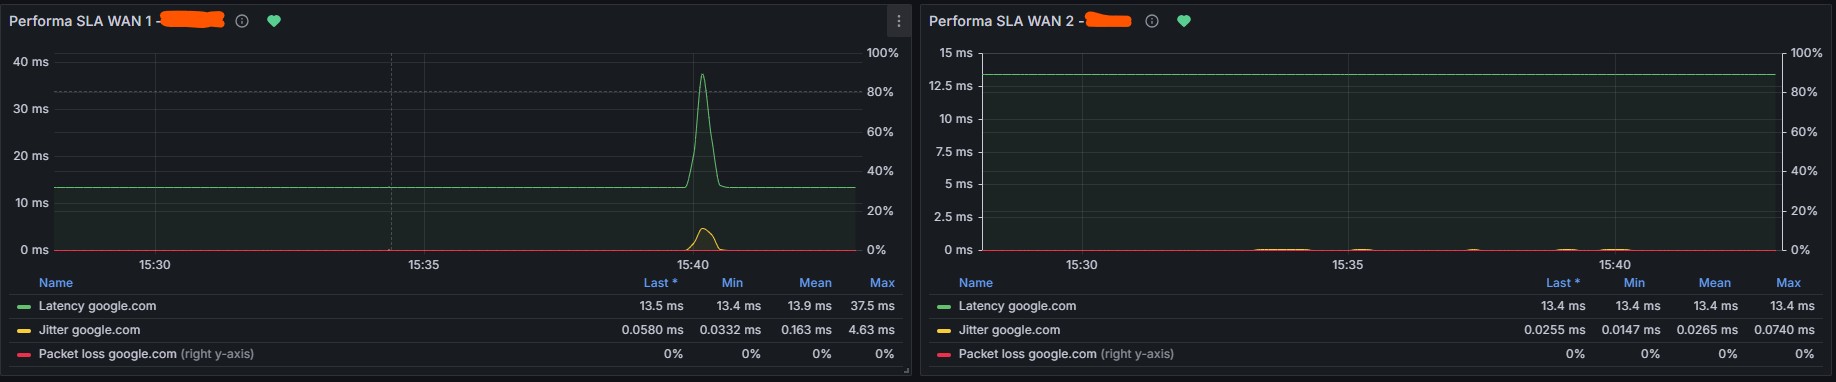
Task: Click 12.5 ms y-axis label in WAN 2
Action: click(950, 86)
